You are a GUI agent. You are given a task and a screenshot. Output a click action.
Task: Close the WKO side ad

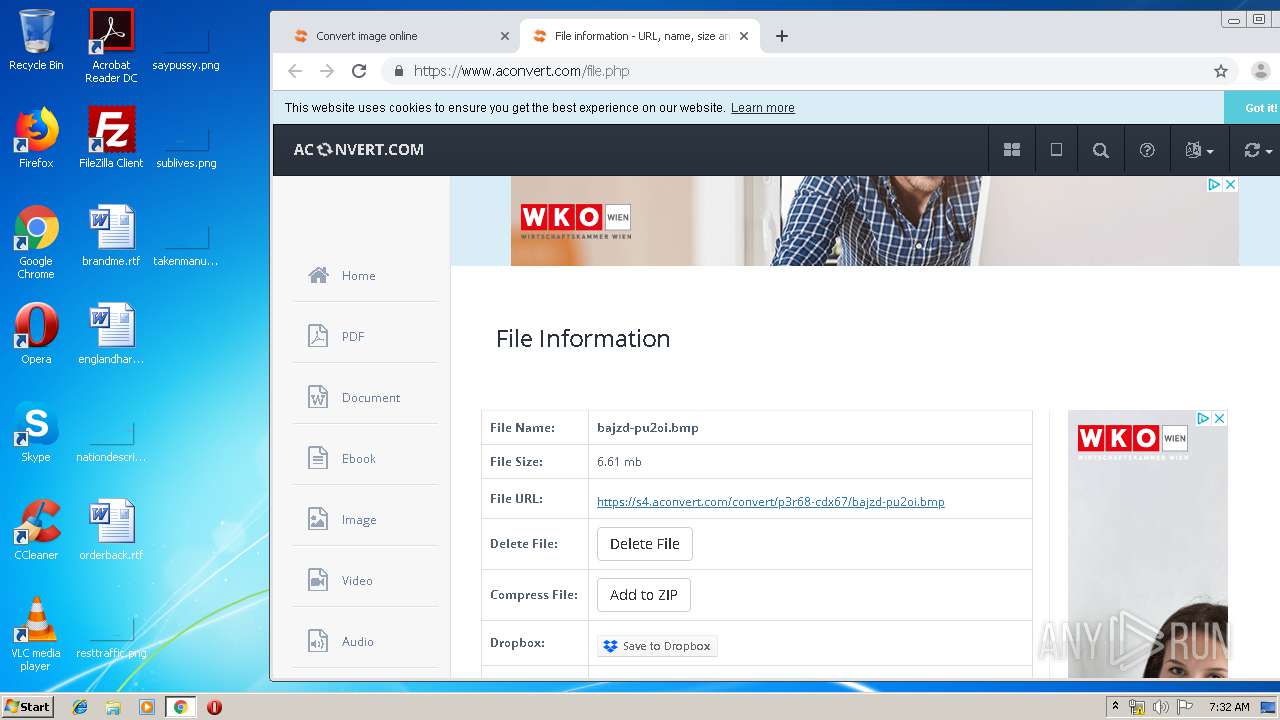tap(1219, 418)
